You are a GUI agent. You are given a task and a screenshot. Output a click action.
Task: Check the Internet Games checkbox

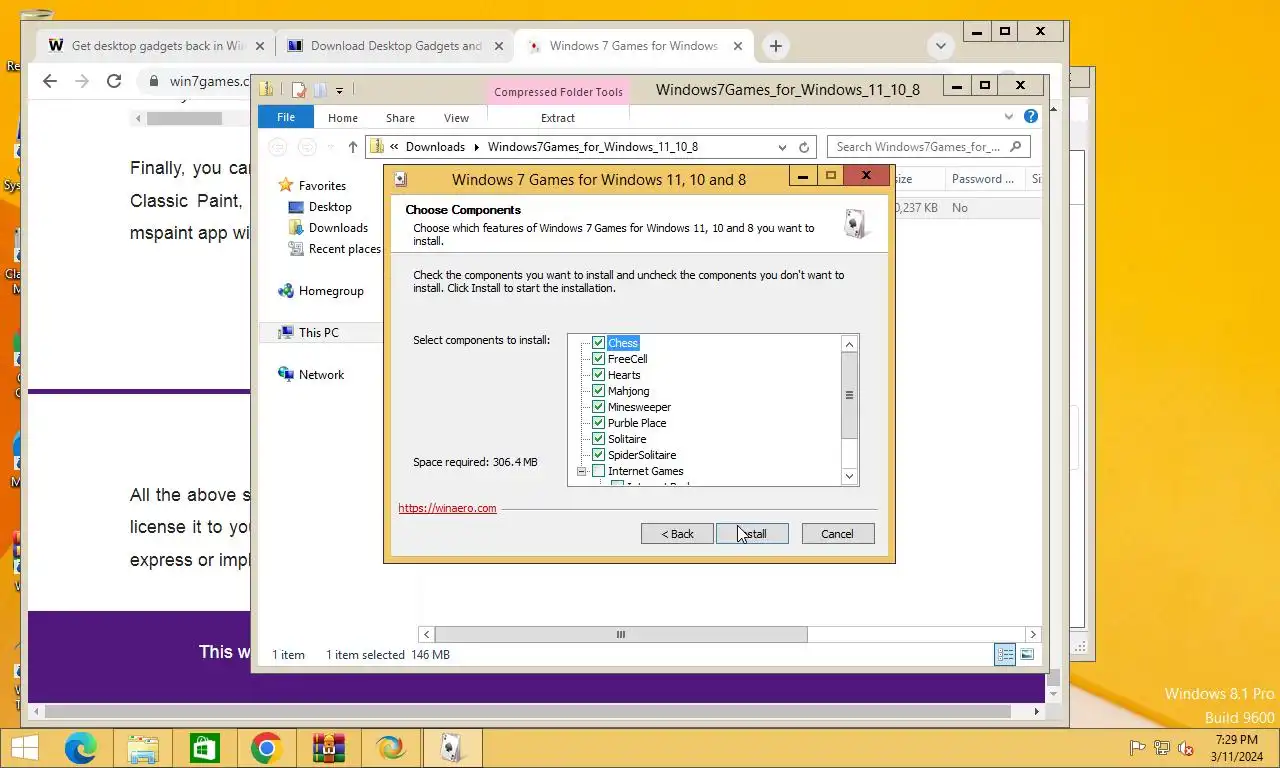[x=599, y=471]
